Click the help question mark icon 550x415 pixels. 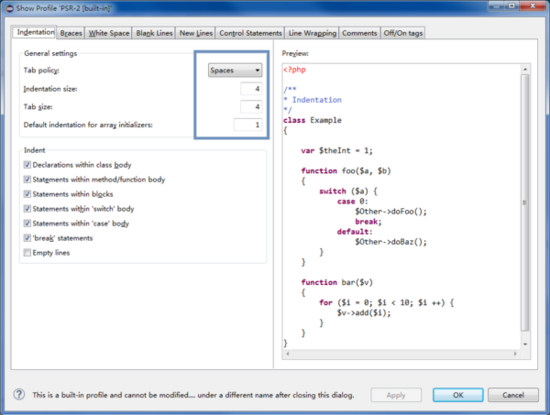[19, 395]
